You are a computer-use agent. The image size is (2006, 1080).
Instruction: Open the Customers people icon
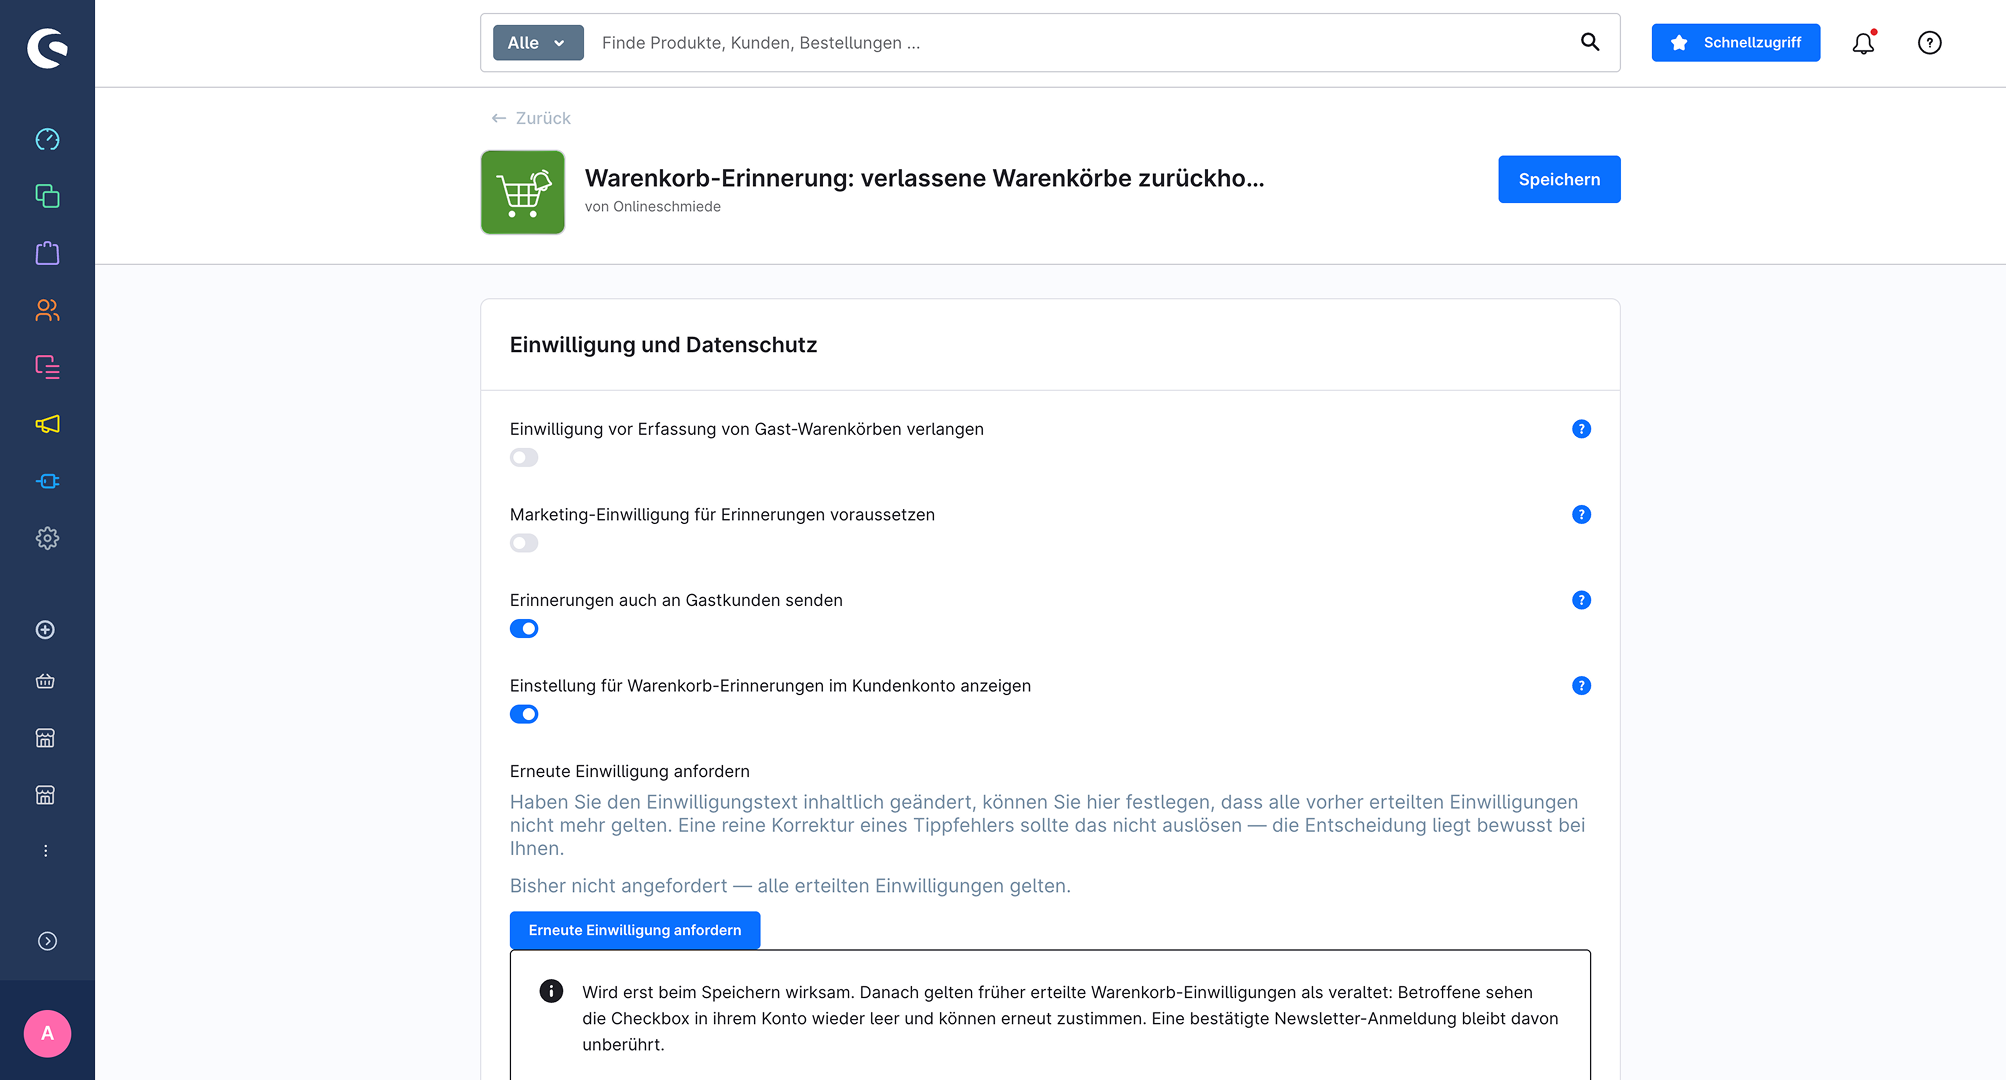tap(47, 310)
